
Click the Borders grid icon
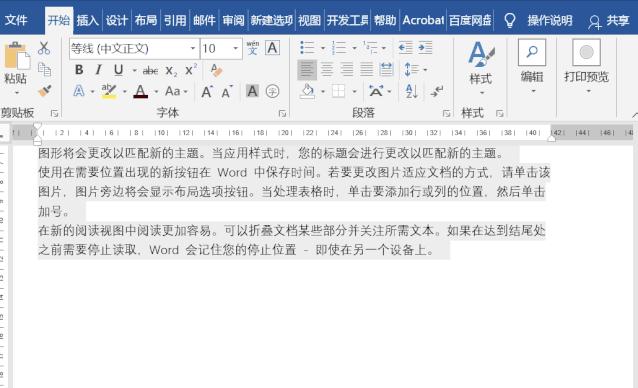(339, 92)
